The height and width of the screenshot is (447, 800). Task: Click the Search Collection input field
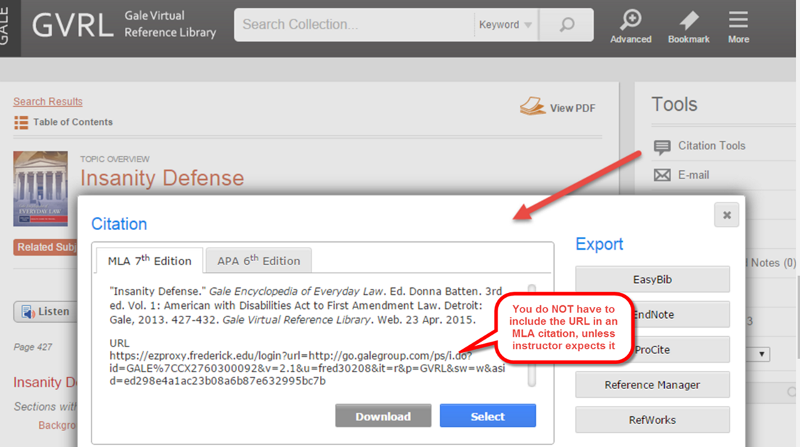pyautogui.click(x=355, y=24)
